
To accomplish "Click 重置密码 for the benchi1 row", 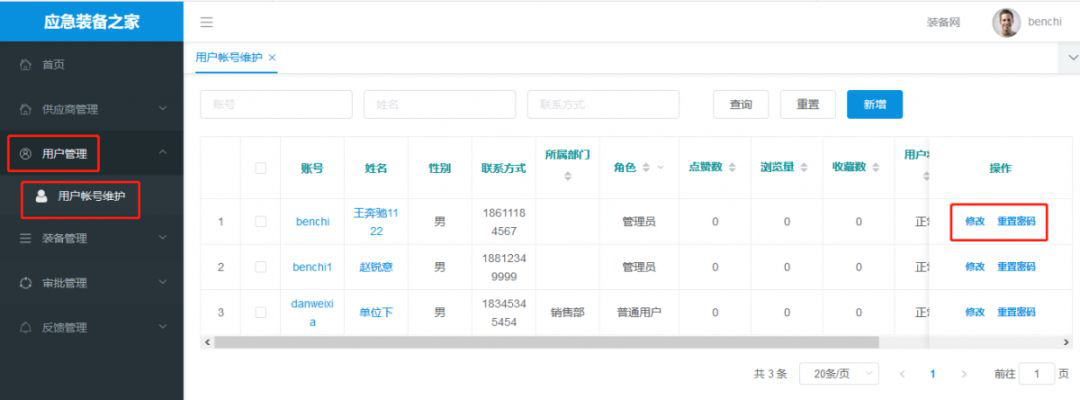I will (1016, 267).
